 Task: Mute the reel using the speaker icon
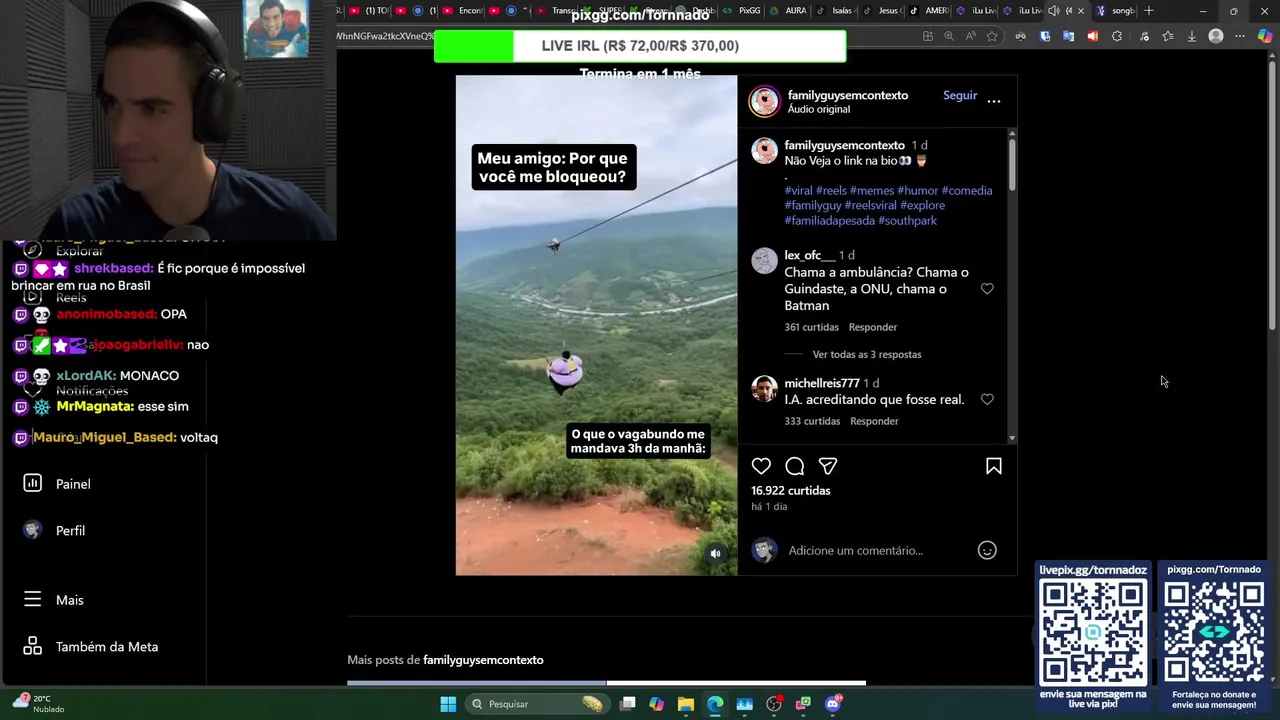click(715, 554)
